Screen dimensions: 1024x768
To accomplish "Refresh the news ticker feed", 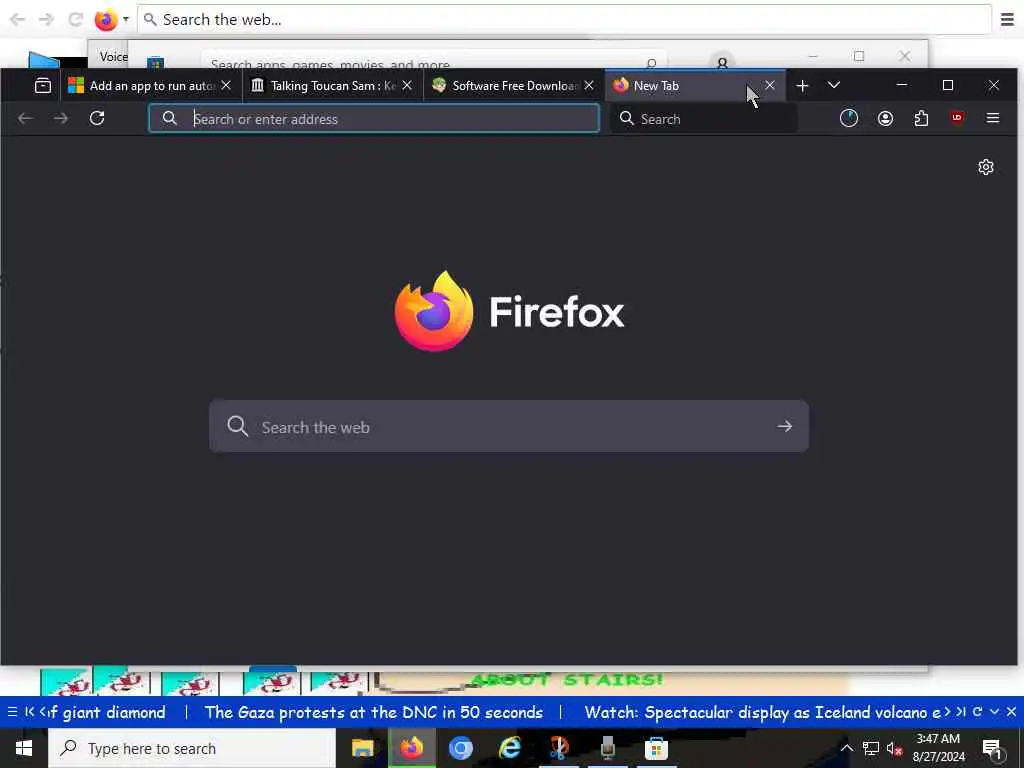I will pyautogui.click(x=978, y=712).
